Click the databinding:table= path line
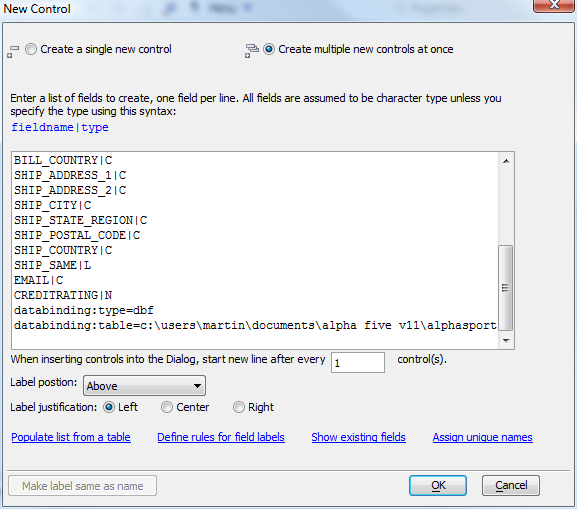 tap(255, 326)
